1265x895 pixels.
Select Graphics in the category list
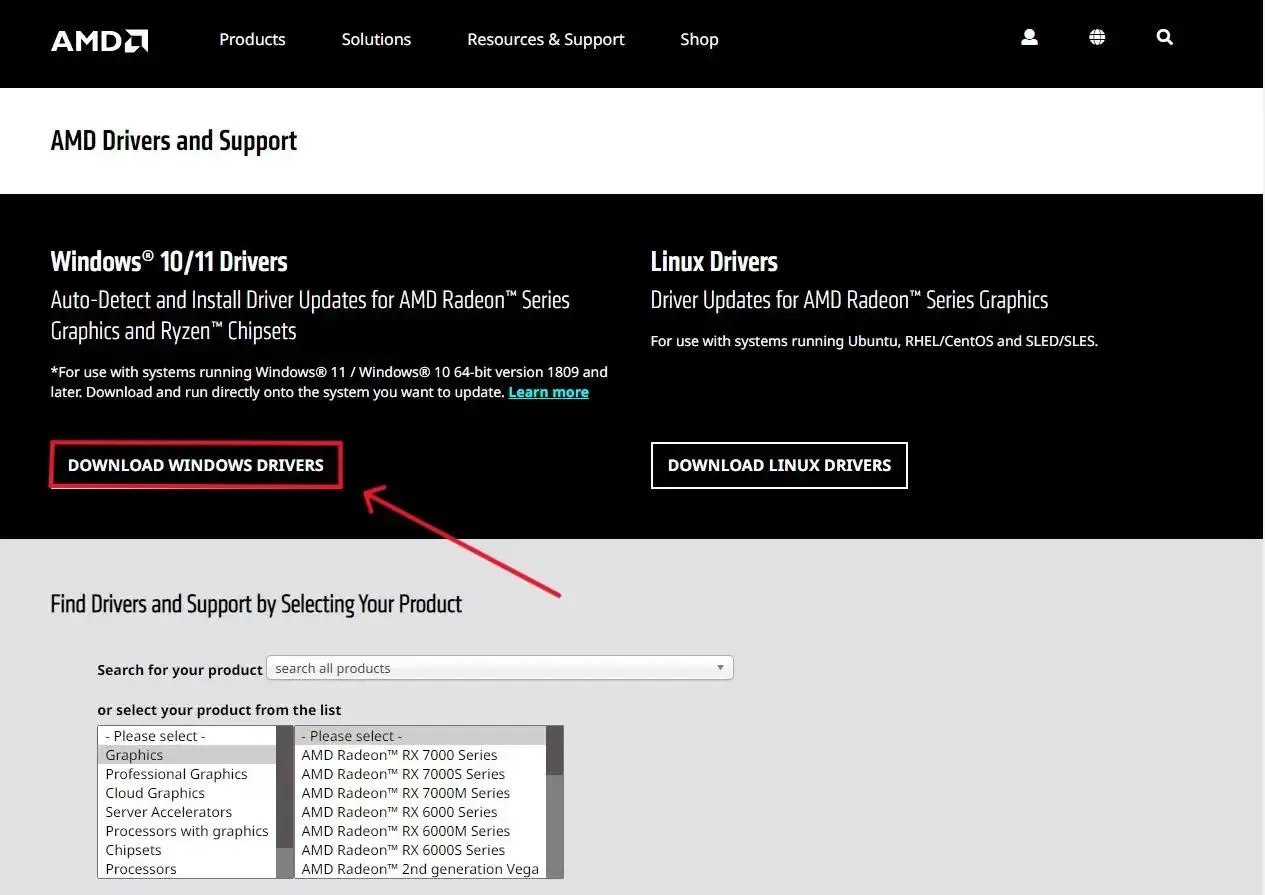point(134,755)
